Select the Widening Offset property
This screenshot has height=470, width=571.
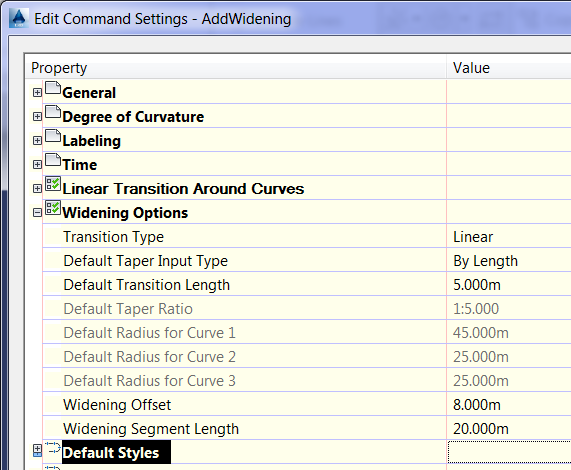(117, 405)
